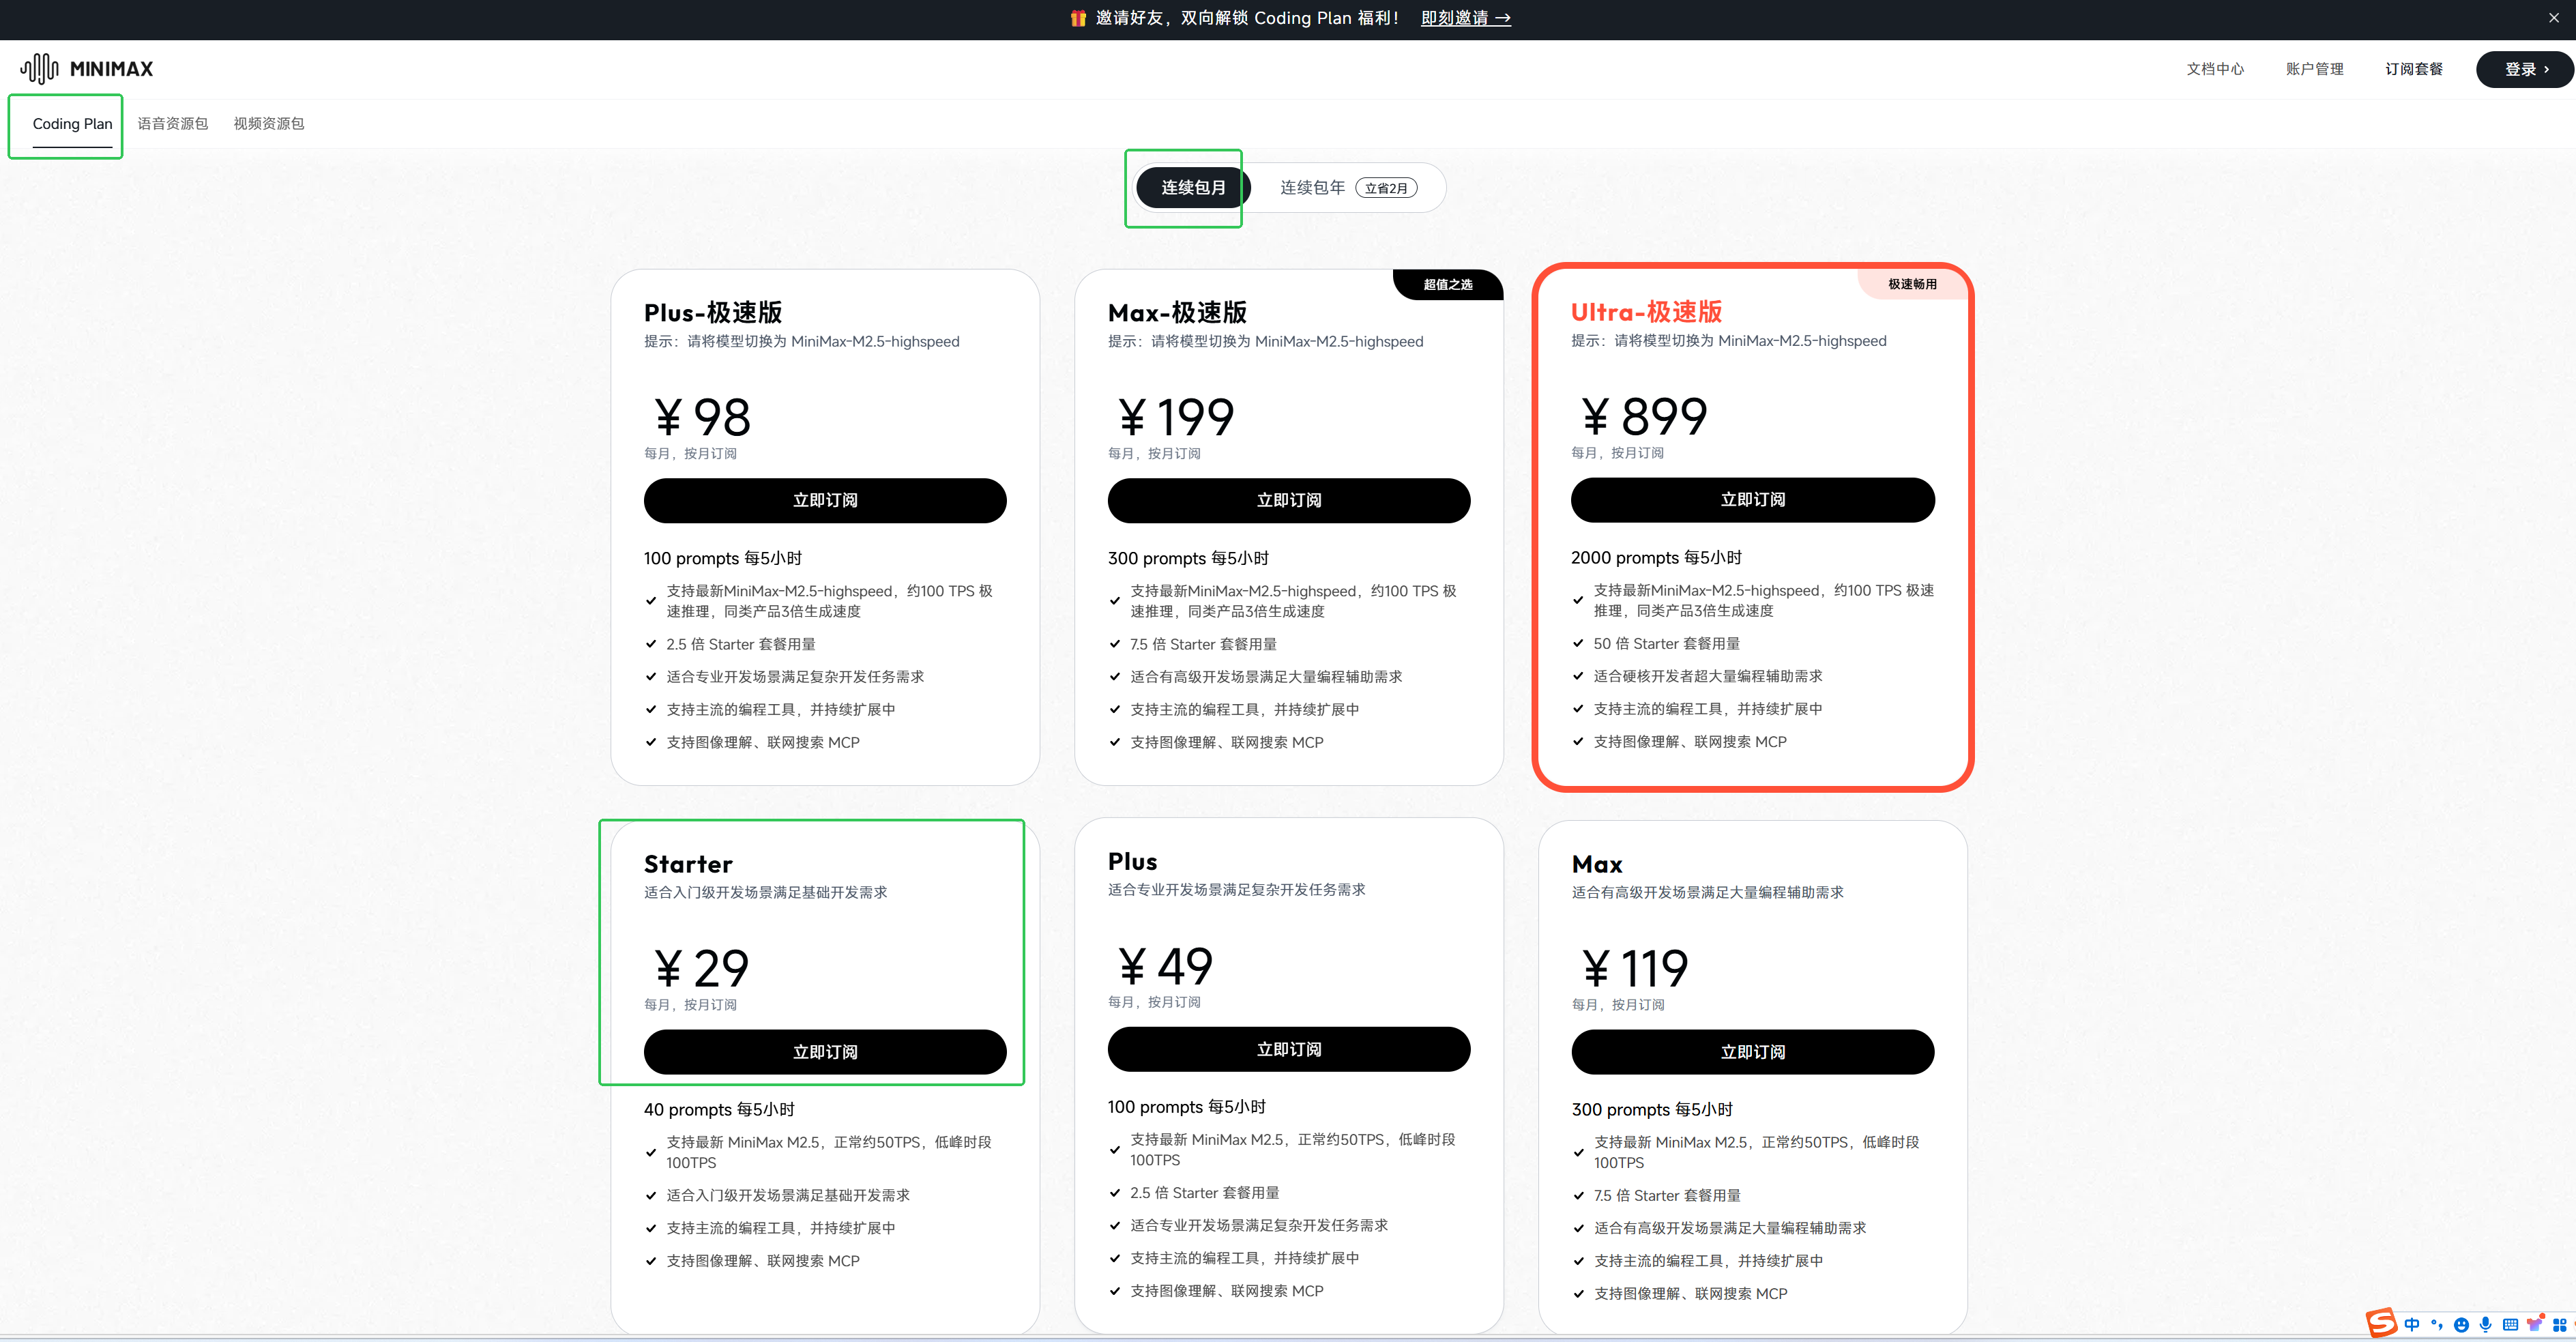Open Sogou emoji panel icon

[x=2461, y=1325]
